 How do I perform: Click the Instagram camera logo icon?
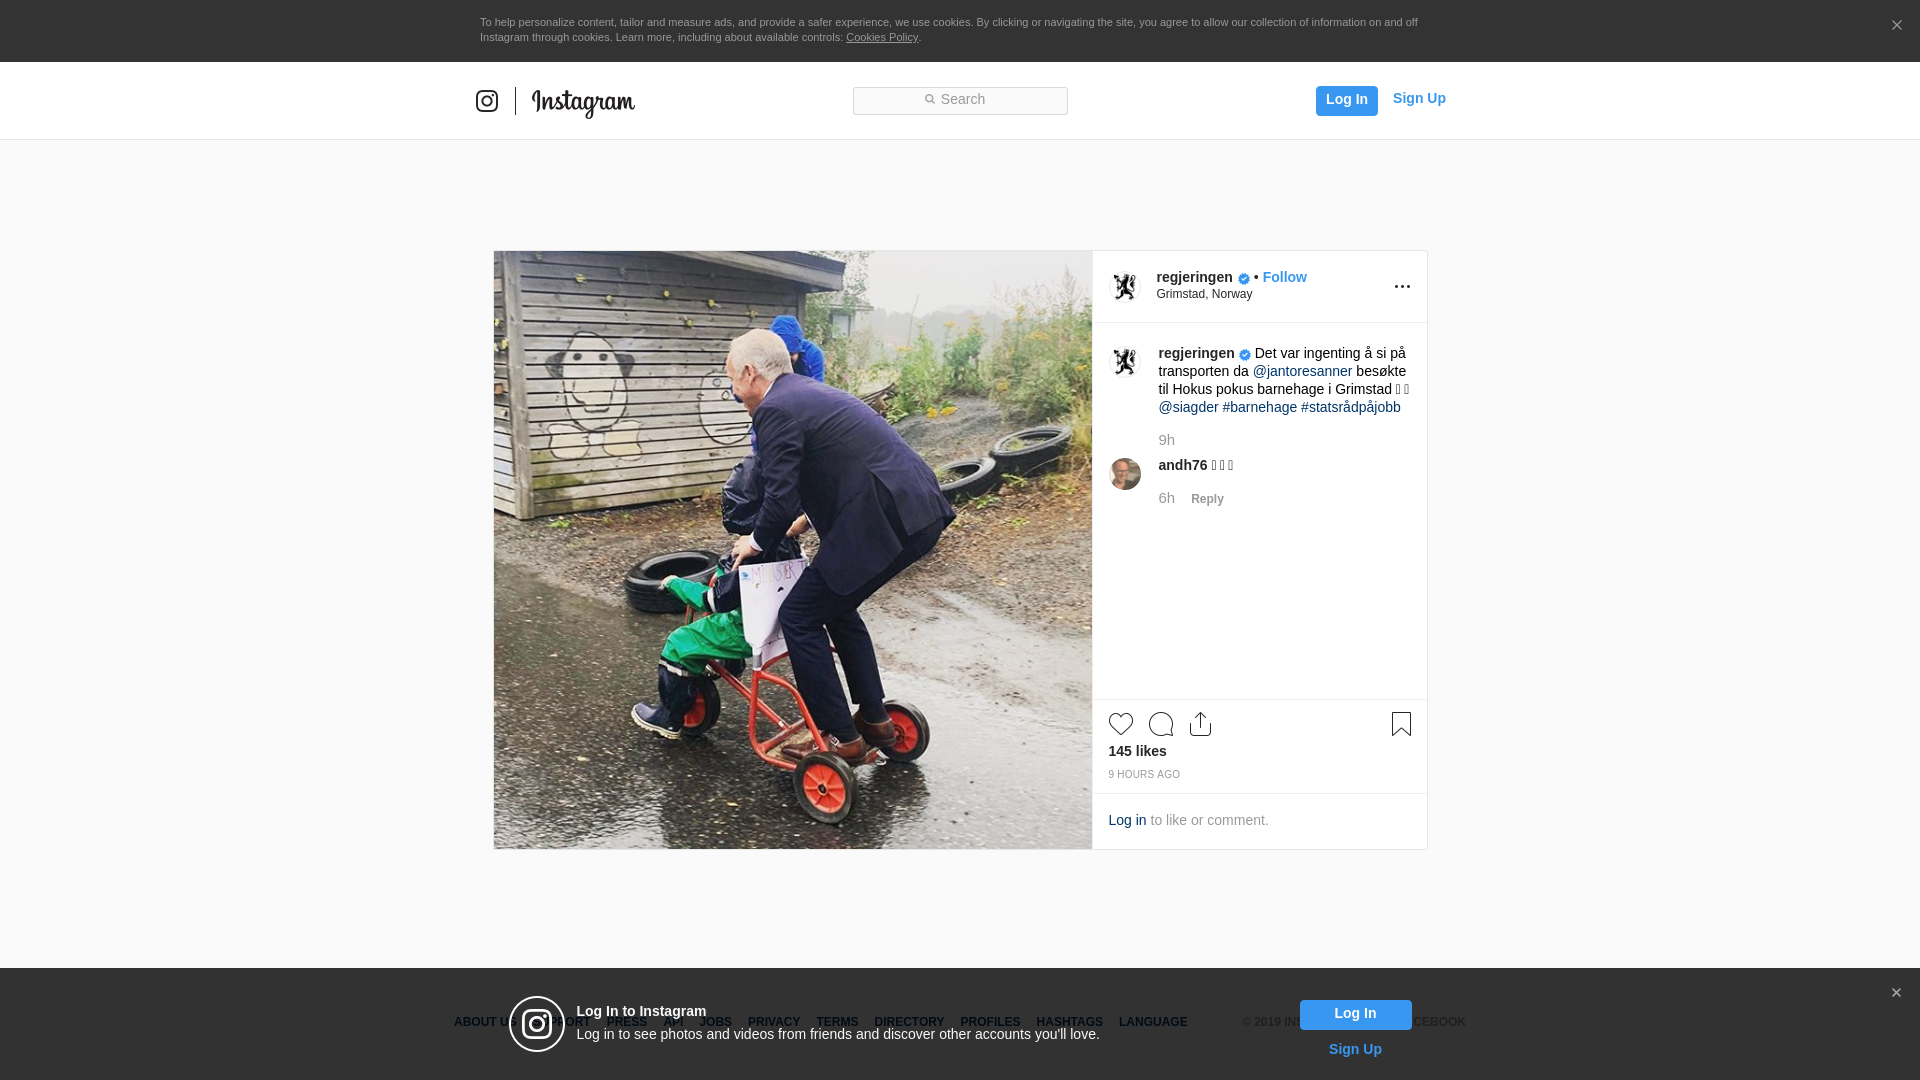point(487,101)
